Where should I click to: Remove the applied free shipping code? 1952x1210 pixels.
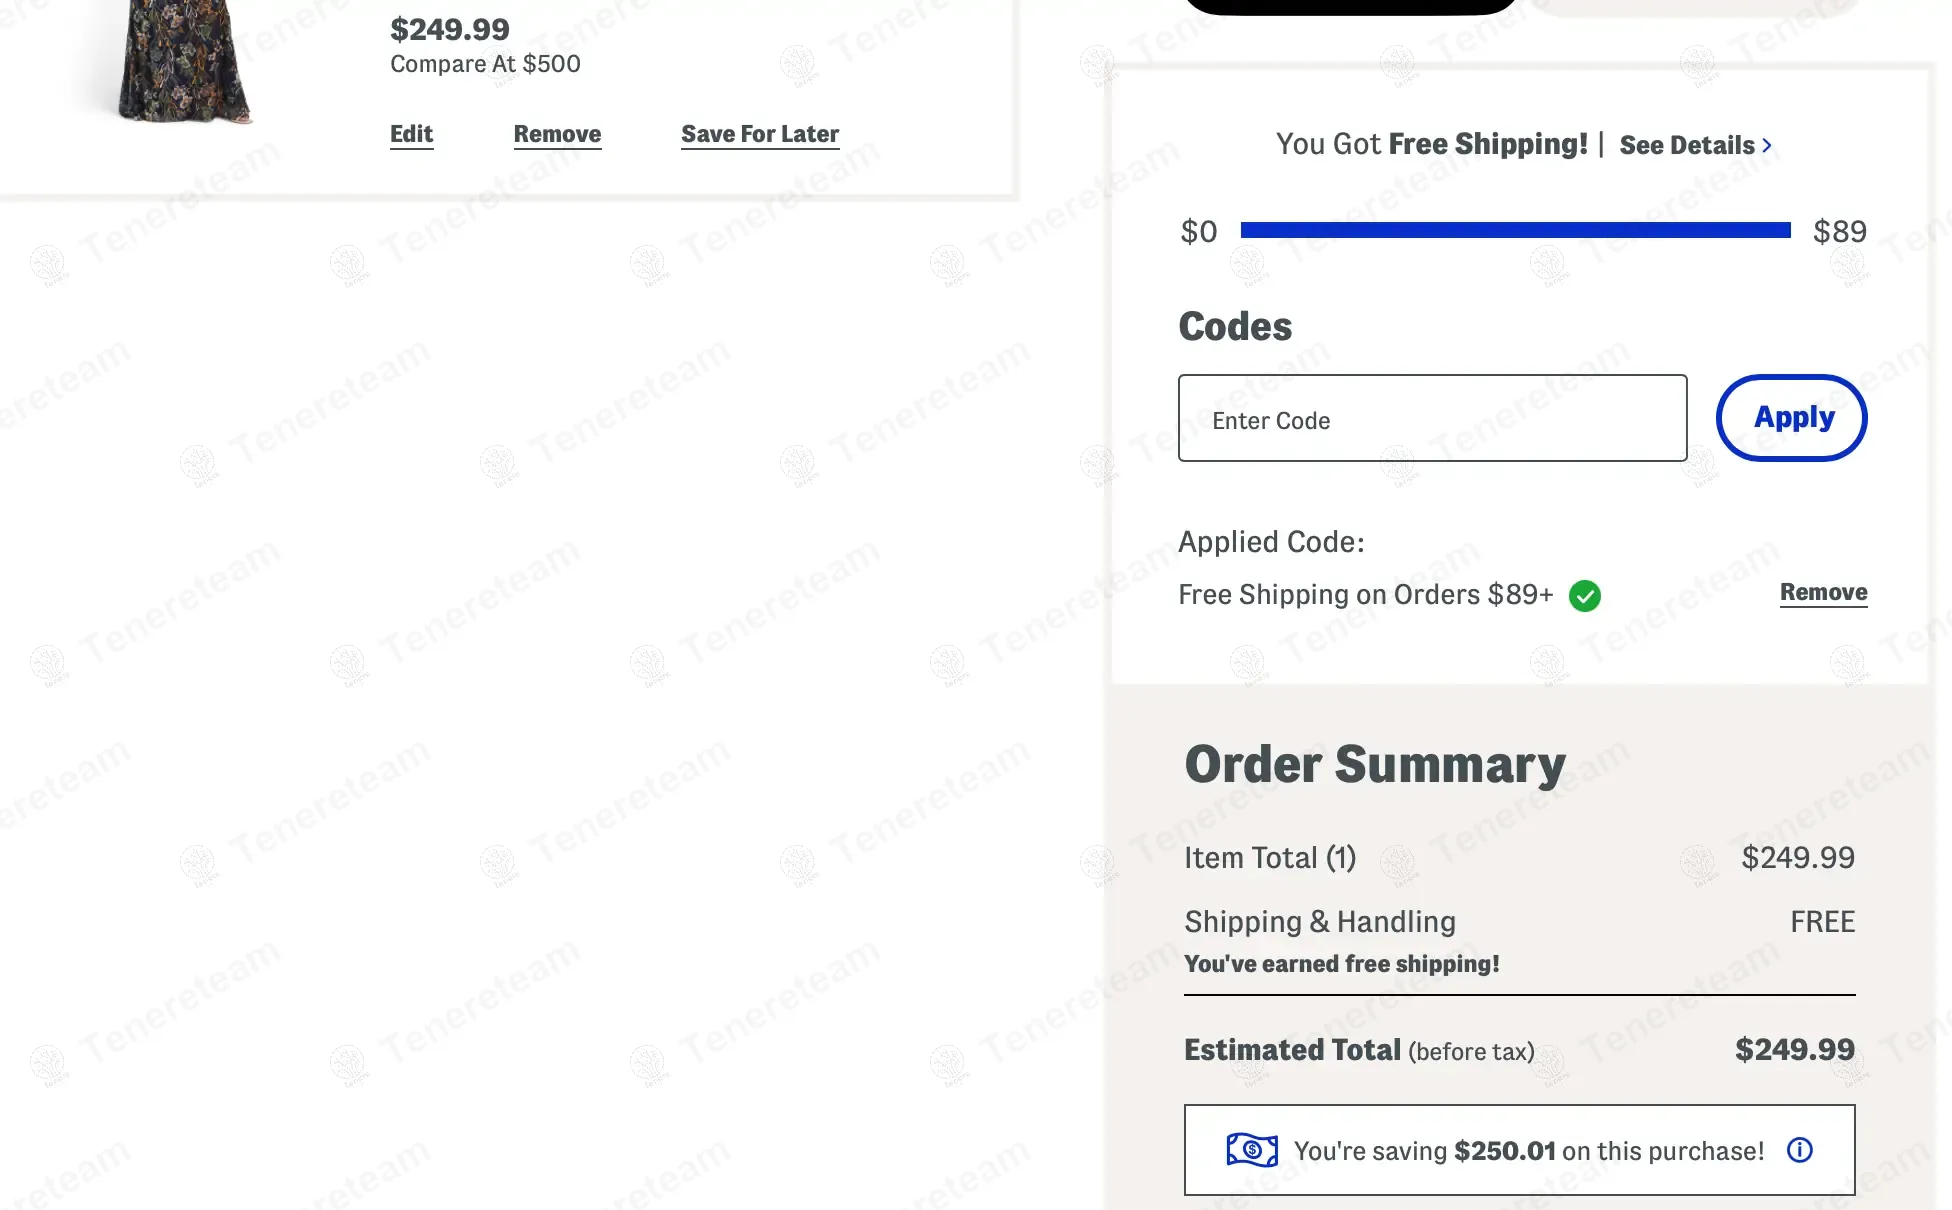click(x=1823, y=592)
